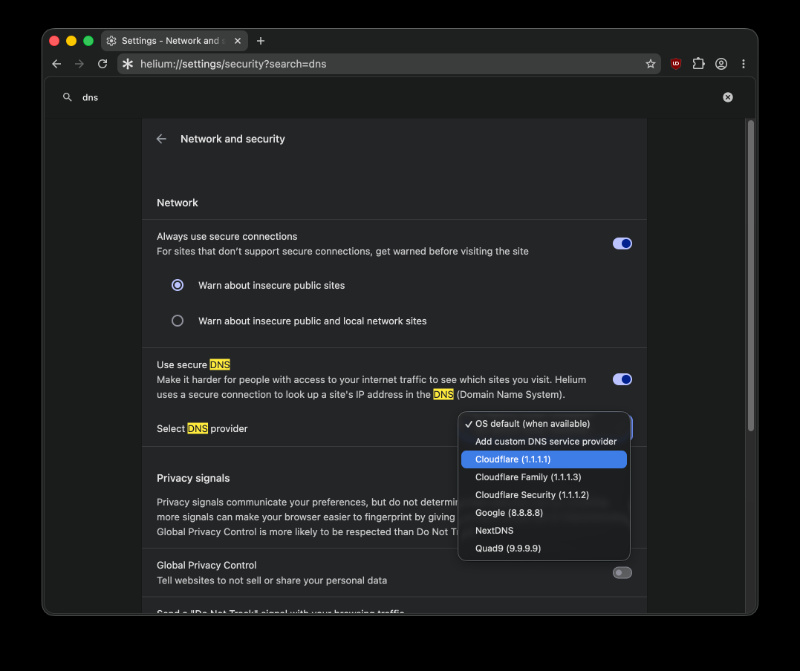Close the Settings tab
The width and height of the screenshot is (800, 671).
click(237, 41)
